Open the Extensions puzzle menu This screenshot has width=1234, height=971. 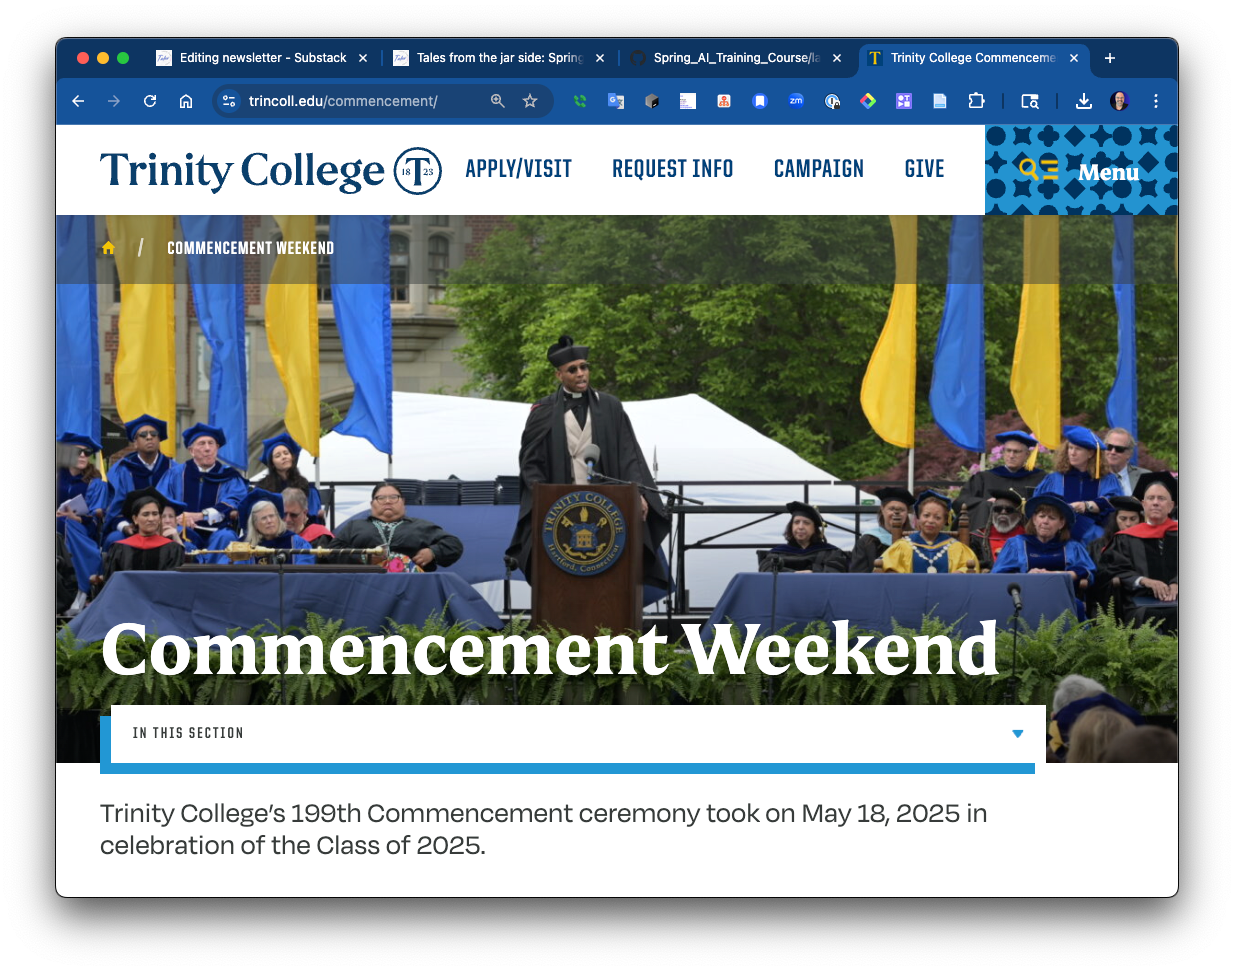(x=977, y=101)
